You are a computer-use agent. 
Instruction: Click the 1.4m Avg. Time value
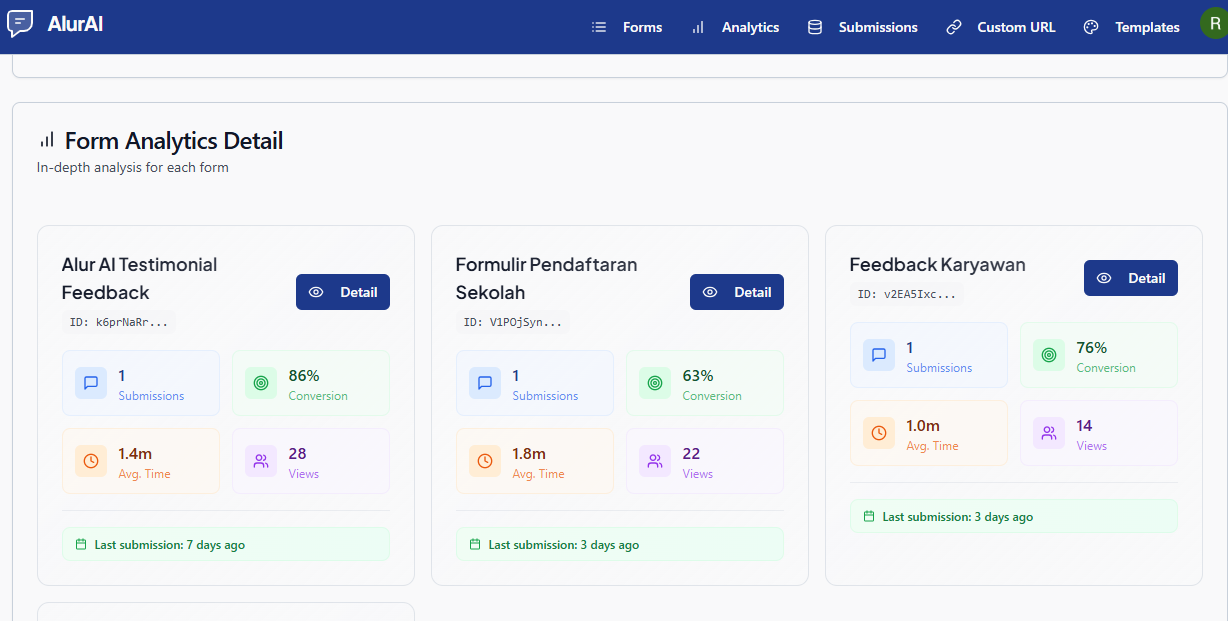click(135, 454)
